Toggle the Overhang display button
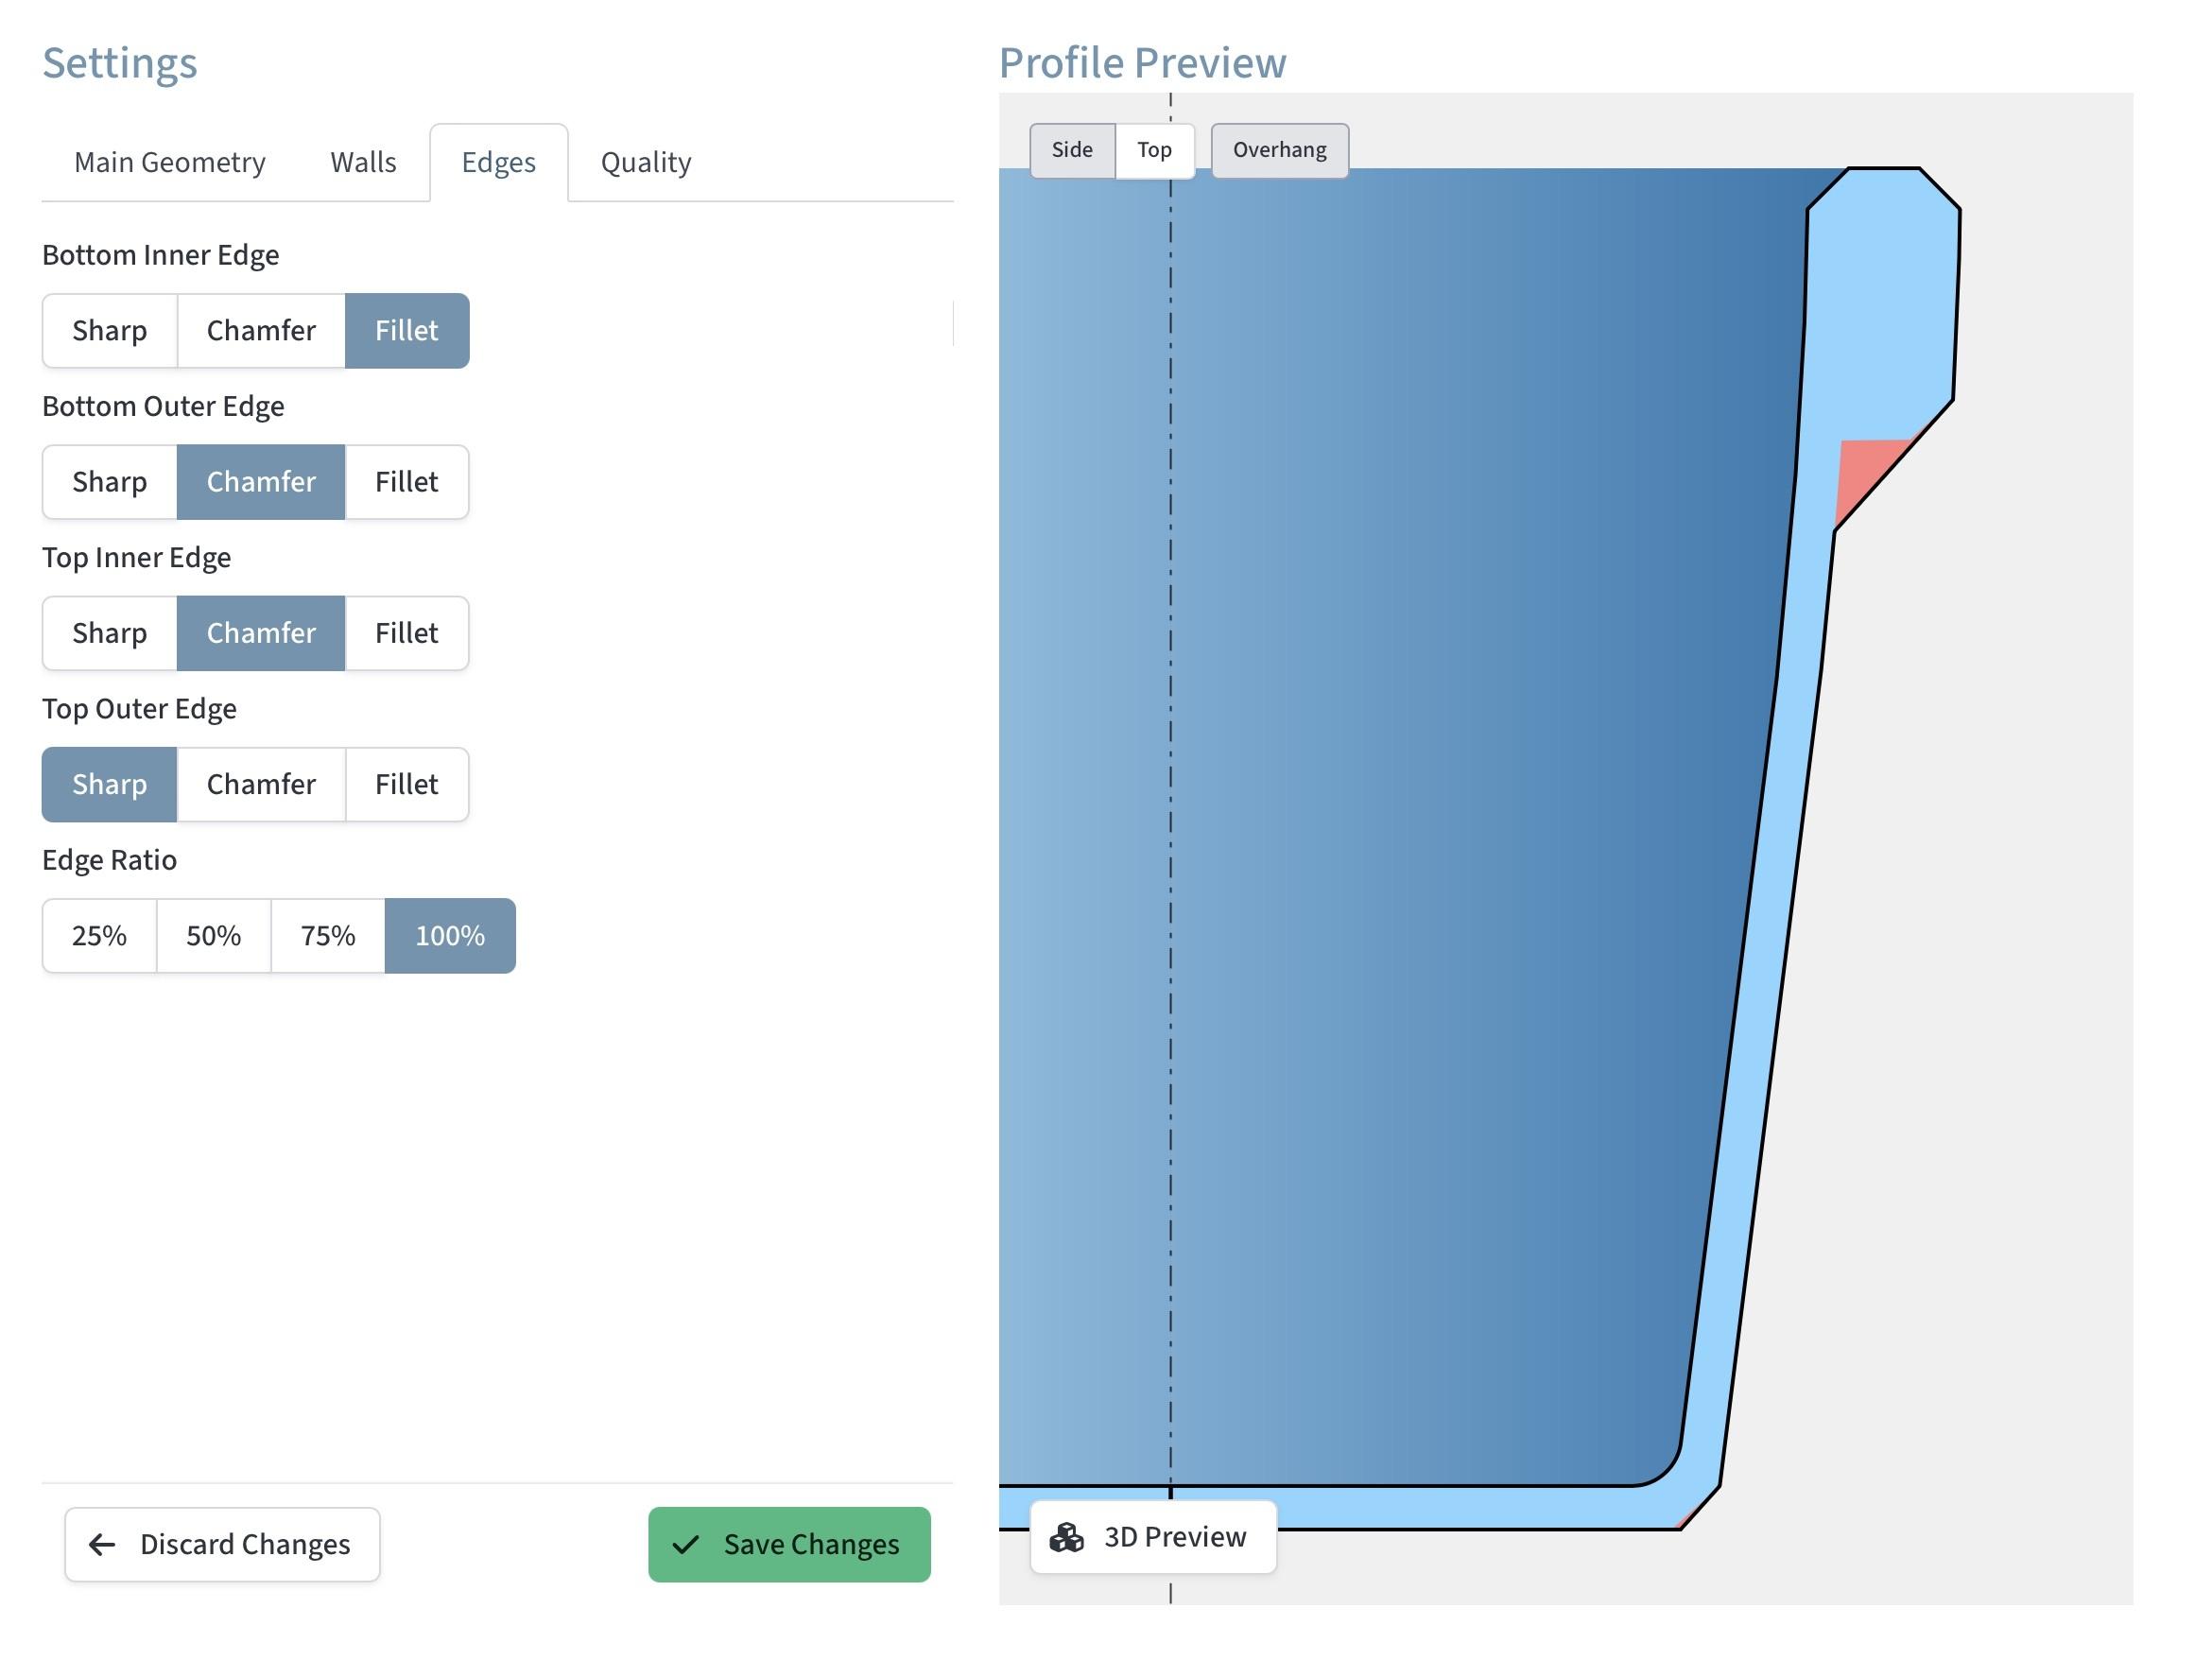The height and width of the screenshot is (1660, 2212). coord(1279,150)
